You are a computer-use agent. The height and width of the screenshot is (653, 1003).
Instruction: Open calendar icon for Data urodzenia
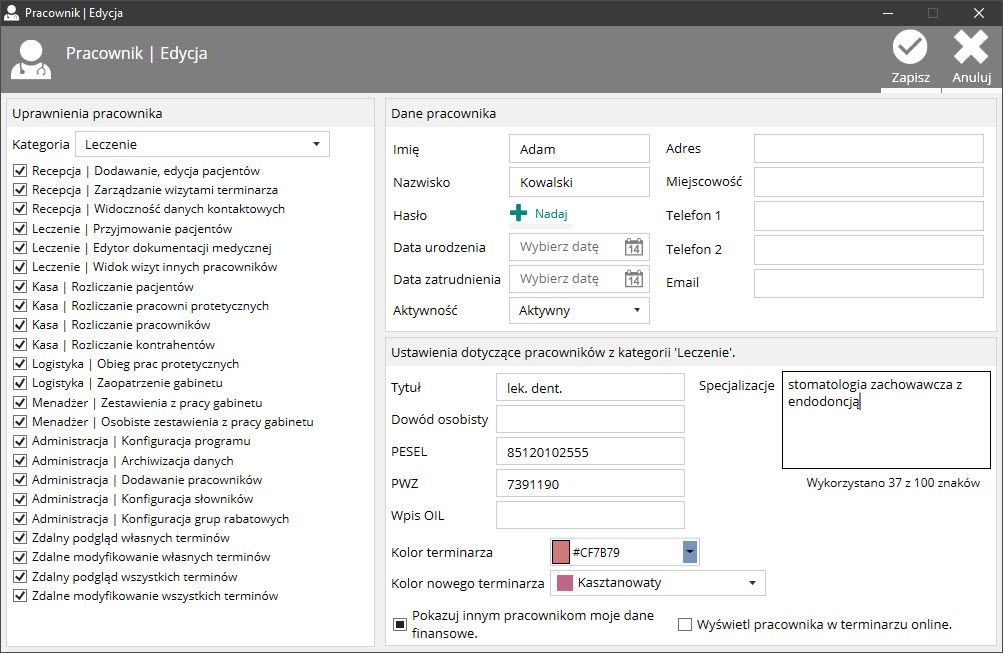(x=634, y=247)
